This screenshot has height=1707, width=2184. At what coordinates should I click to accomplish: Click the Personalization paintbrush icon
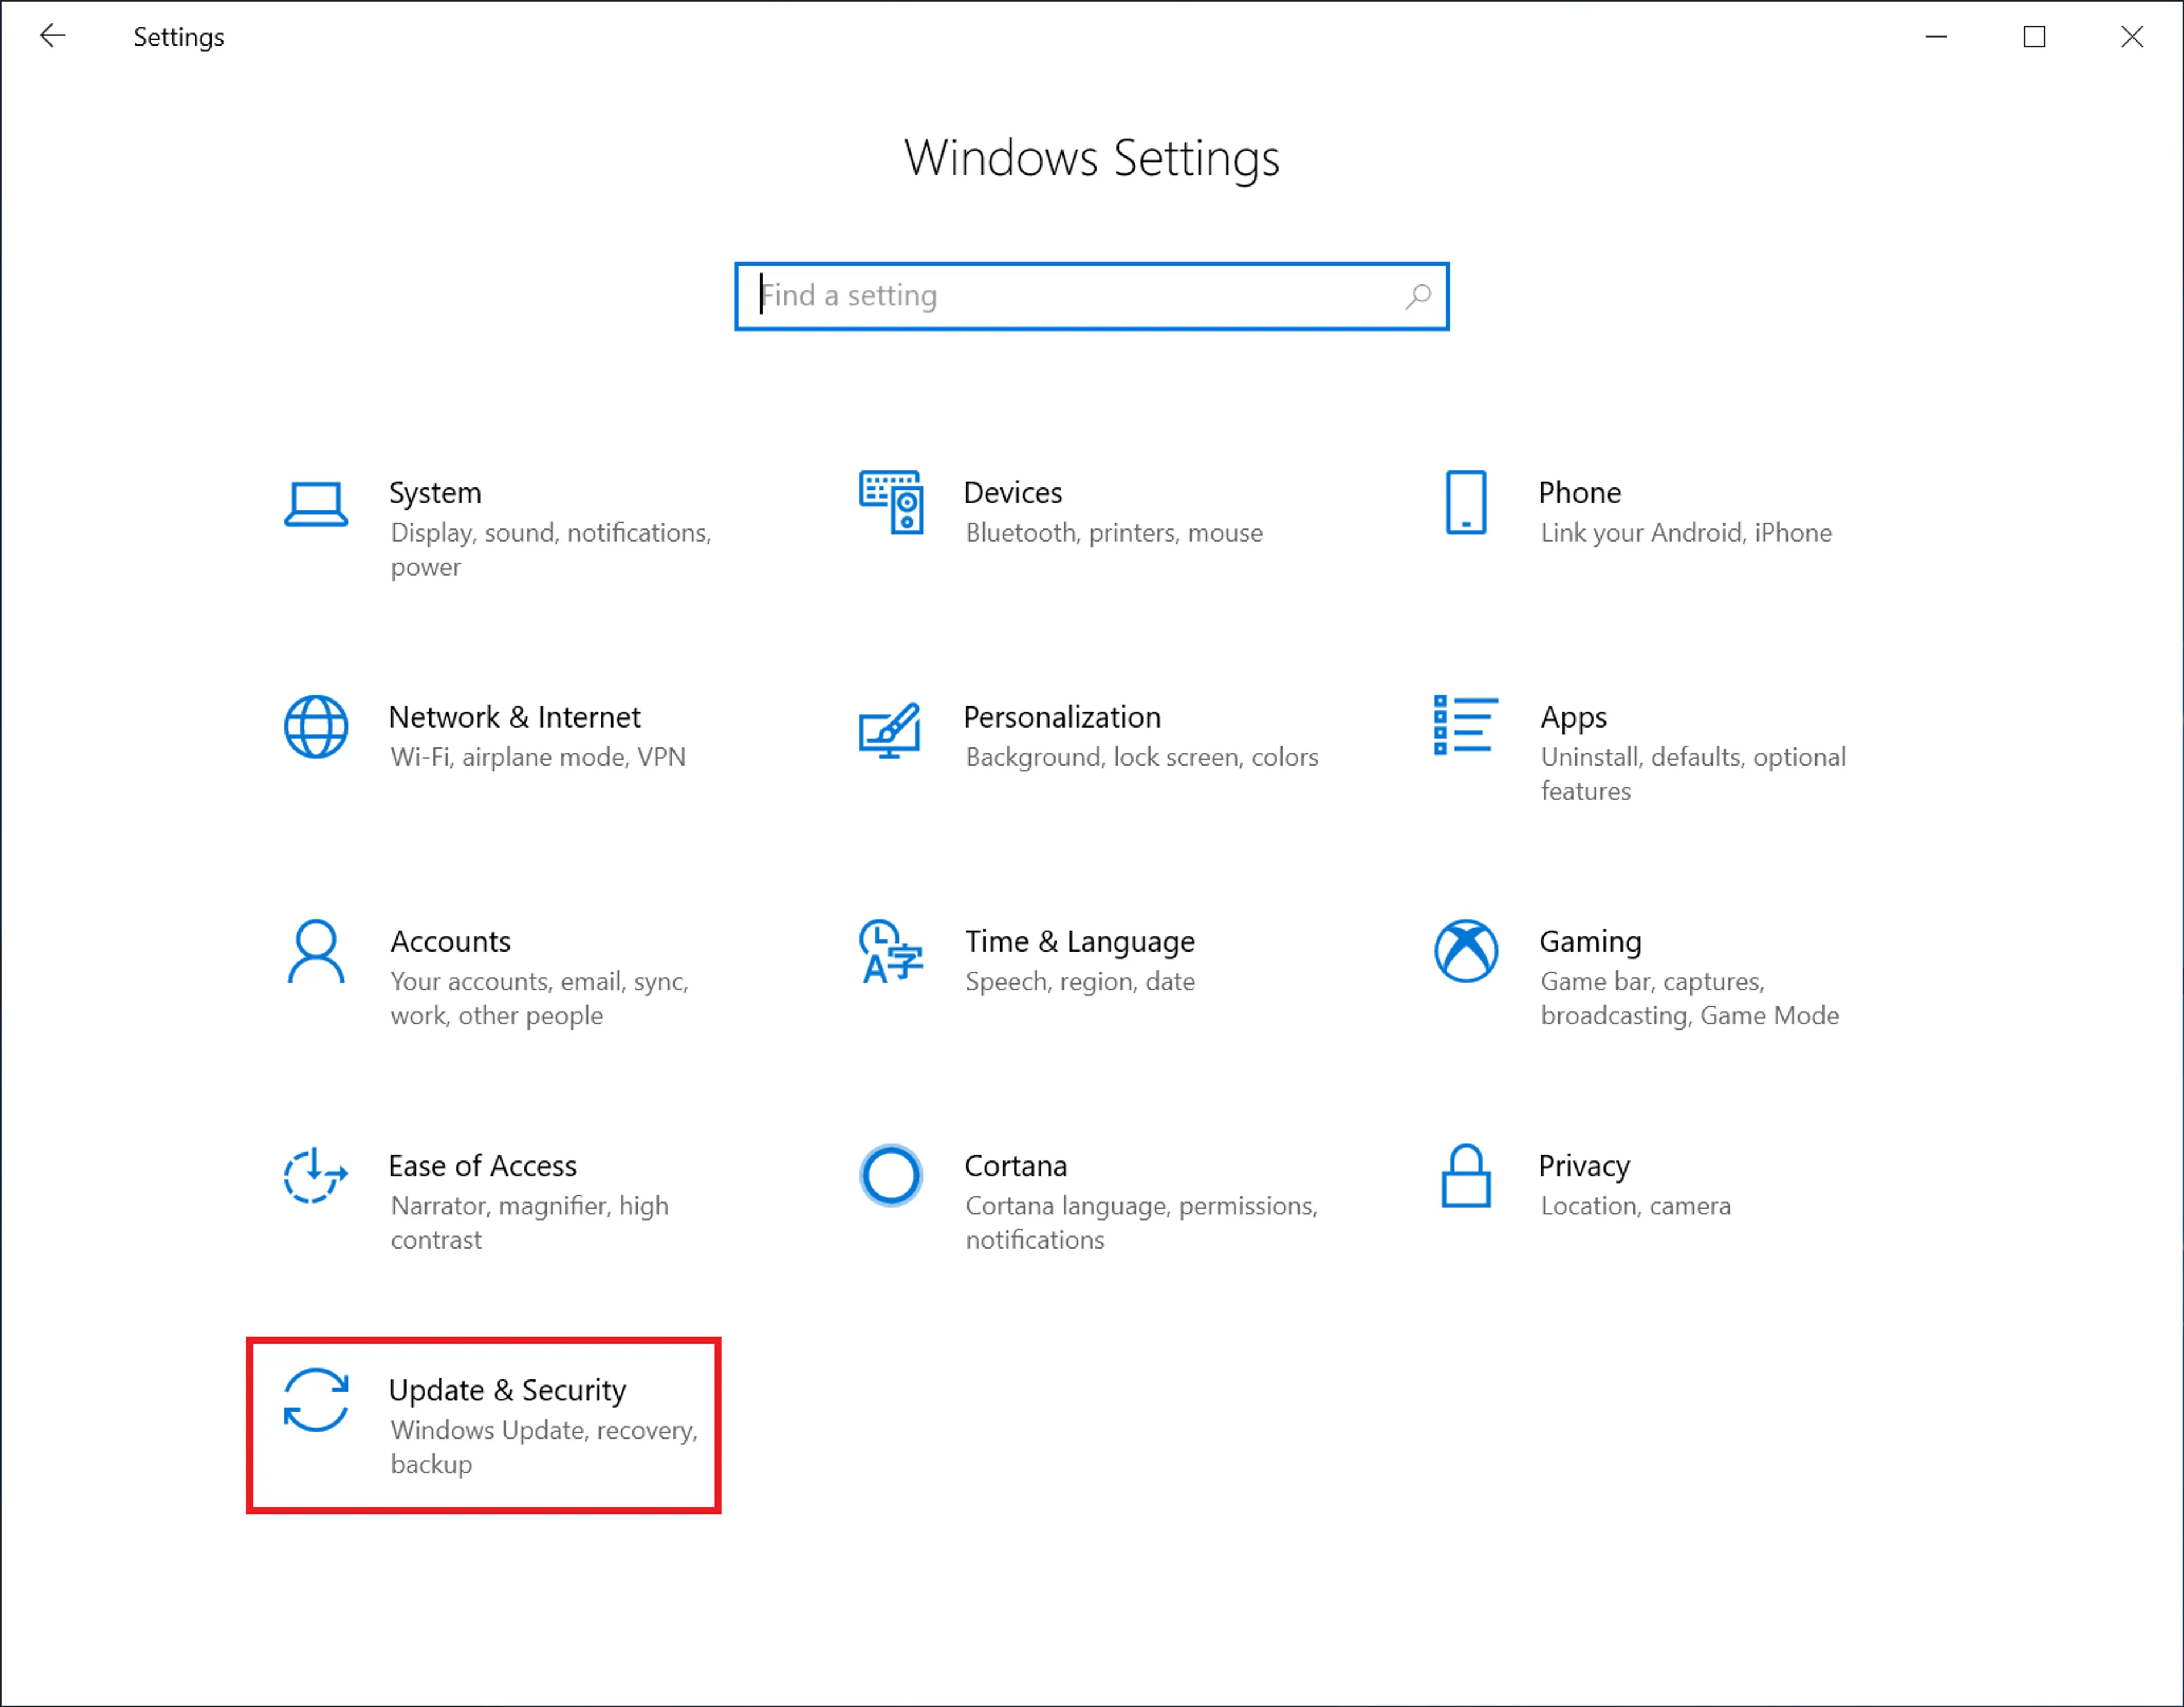890,731
